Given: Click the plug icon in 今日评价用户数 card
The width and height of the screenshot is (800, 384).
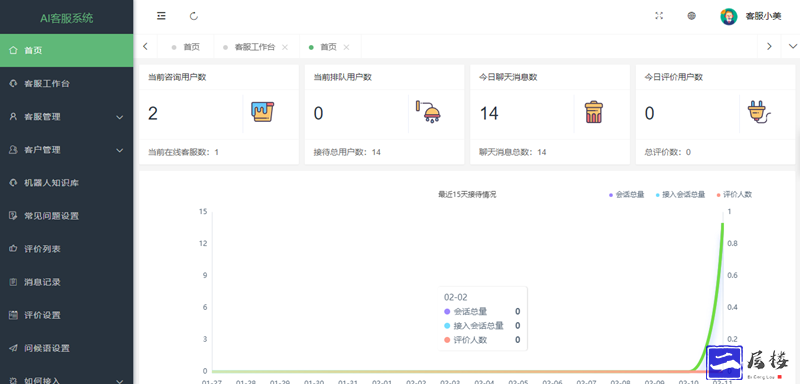Looking at the screenshot, I should (x=759, y=112).
